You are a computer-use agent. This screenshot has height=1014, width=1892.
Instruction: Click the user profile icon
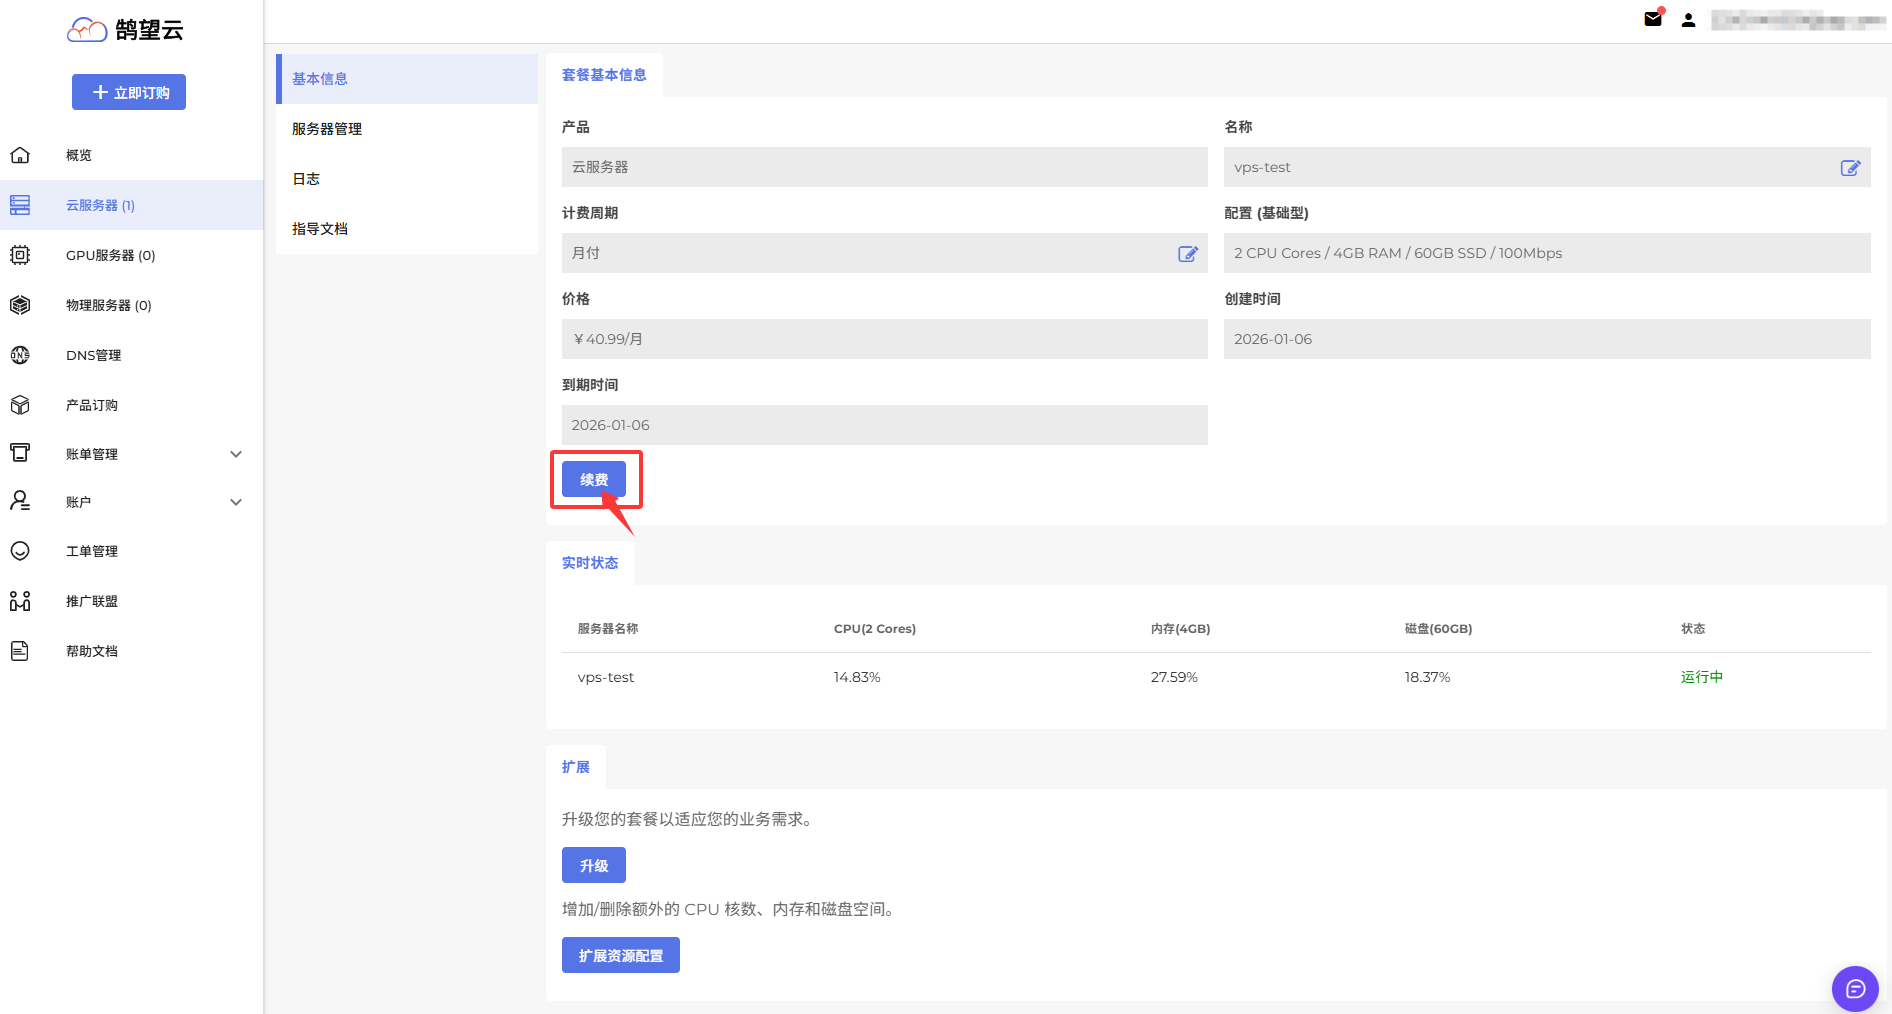[x=1688, y=20]
